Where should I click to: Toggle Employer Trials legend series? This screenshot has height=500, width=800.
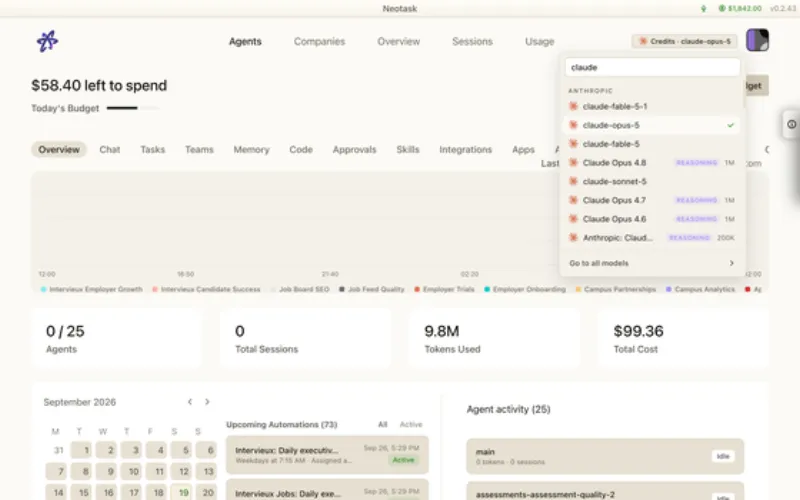pyautogui.click(x=444, y=289)
